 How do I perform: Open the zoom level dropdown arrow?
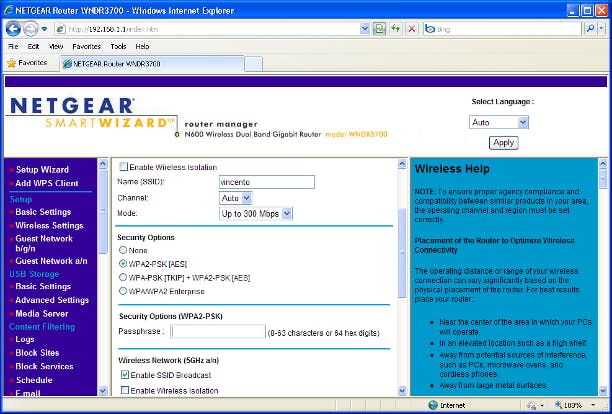point(593,405)
